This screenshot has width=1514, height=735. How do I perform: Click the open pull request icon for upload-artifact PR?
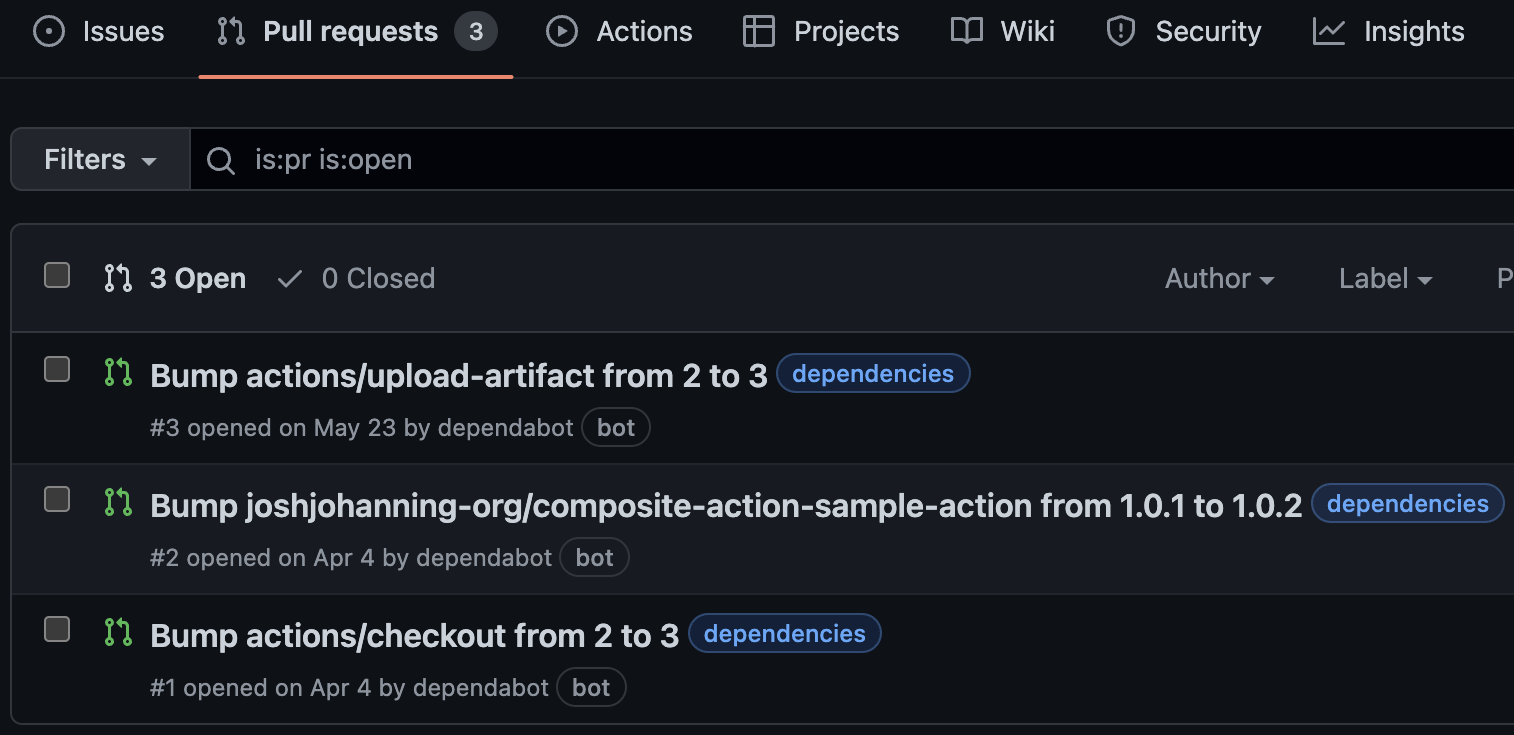click(x=118, y=374)
